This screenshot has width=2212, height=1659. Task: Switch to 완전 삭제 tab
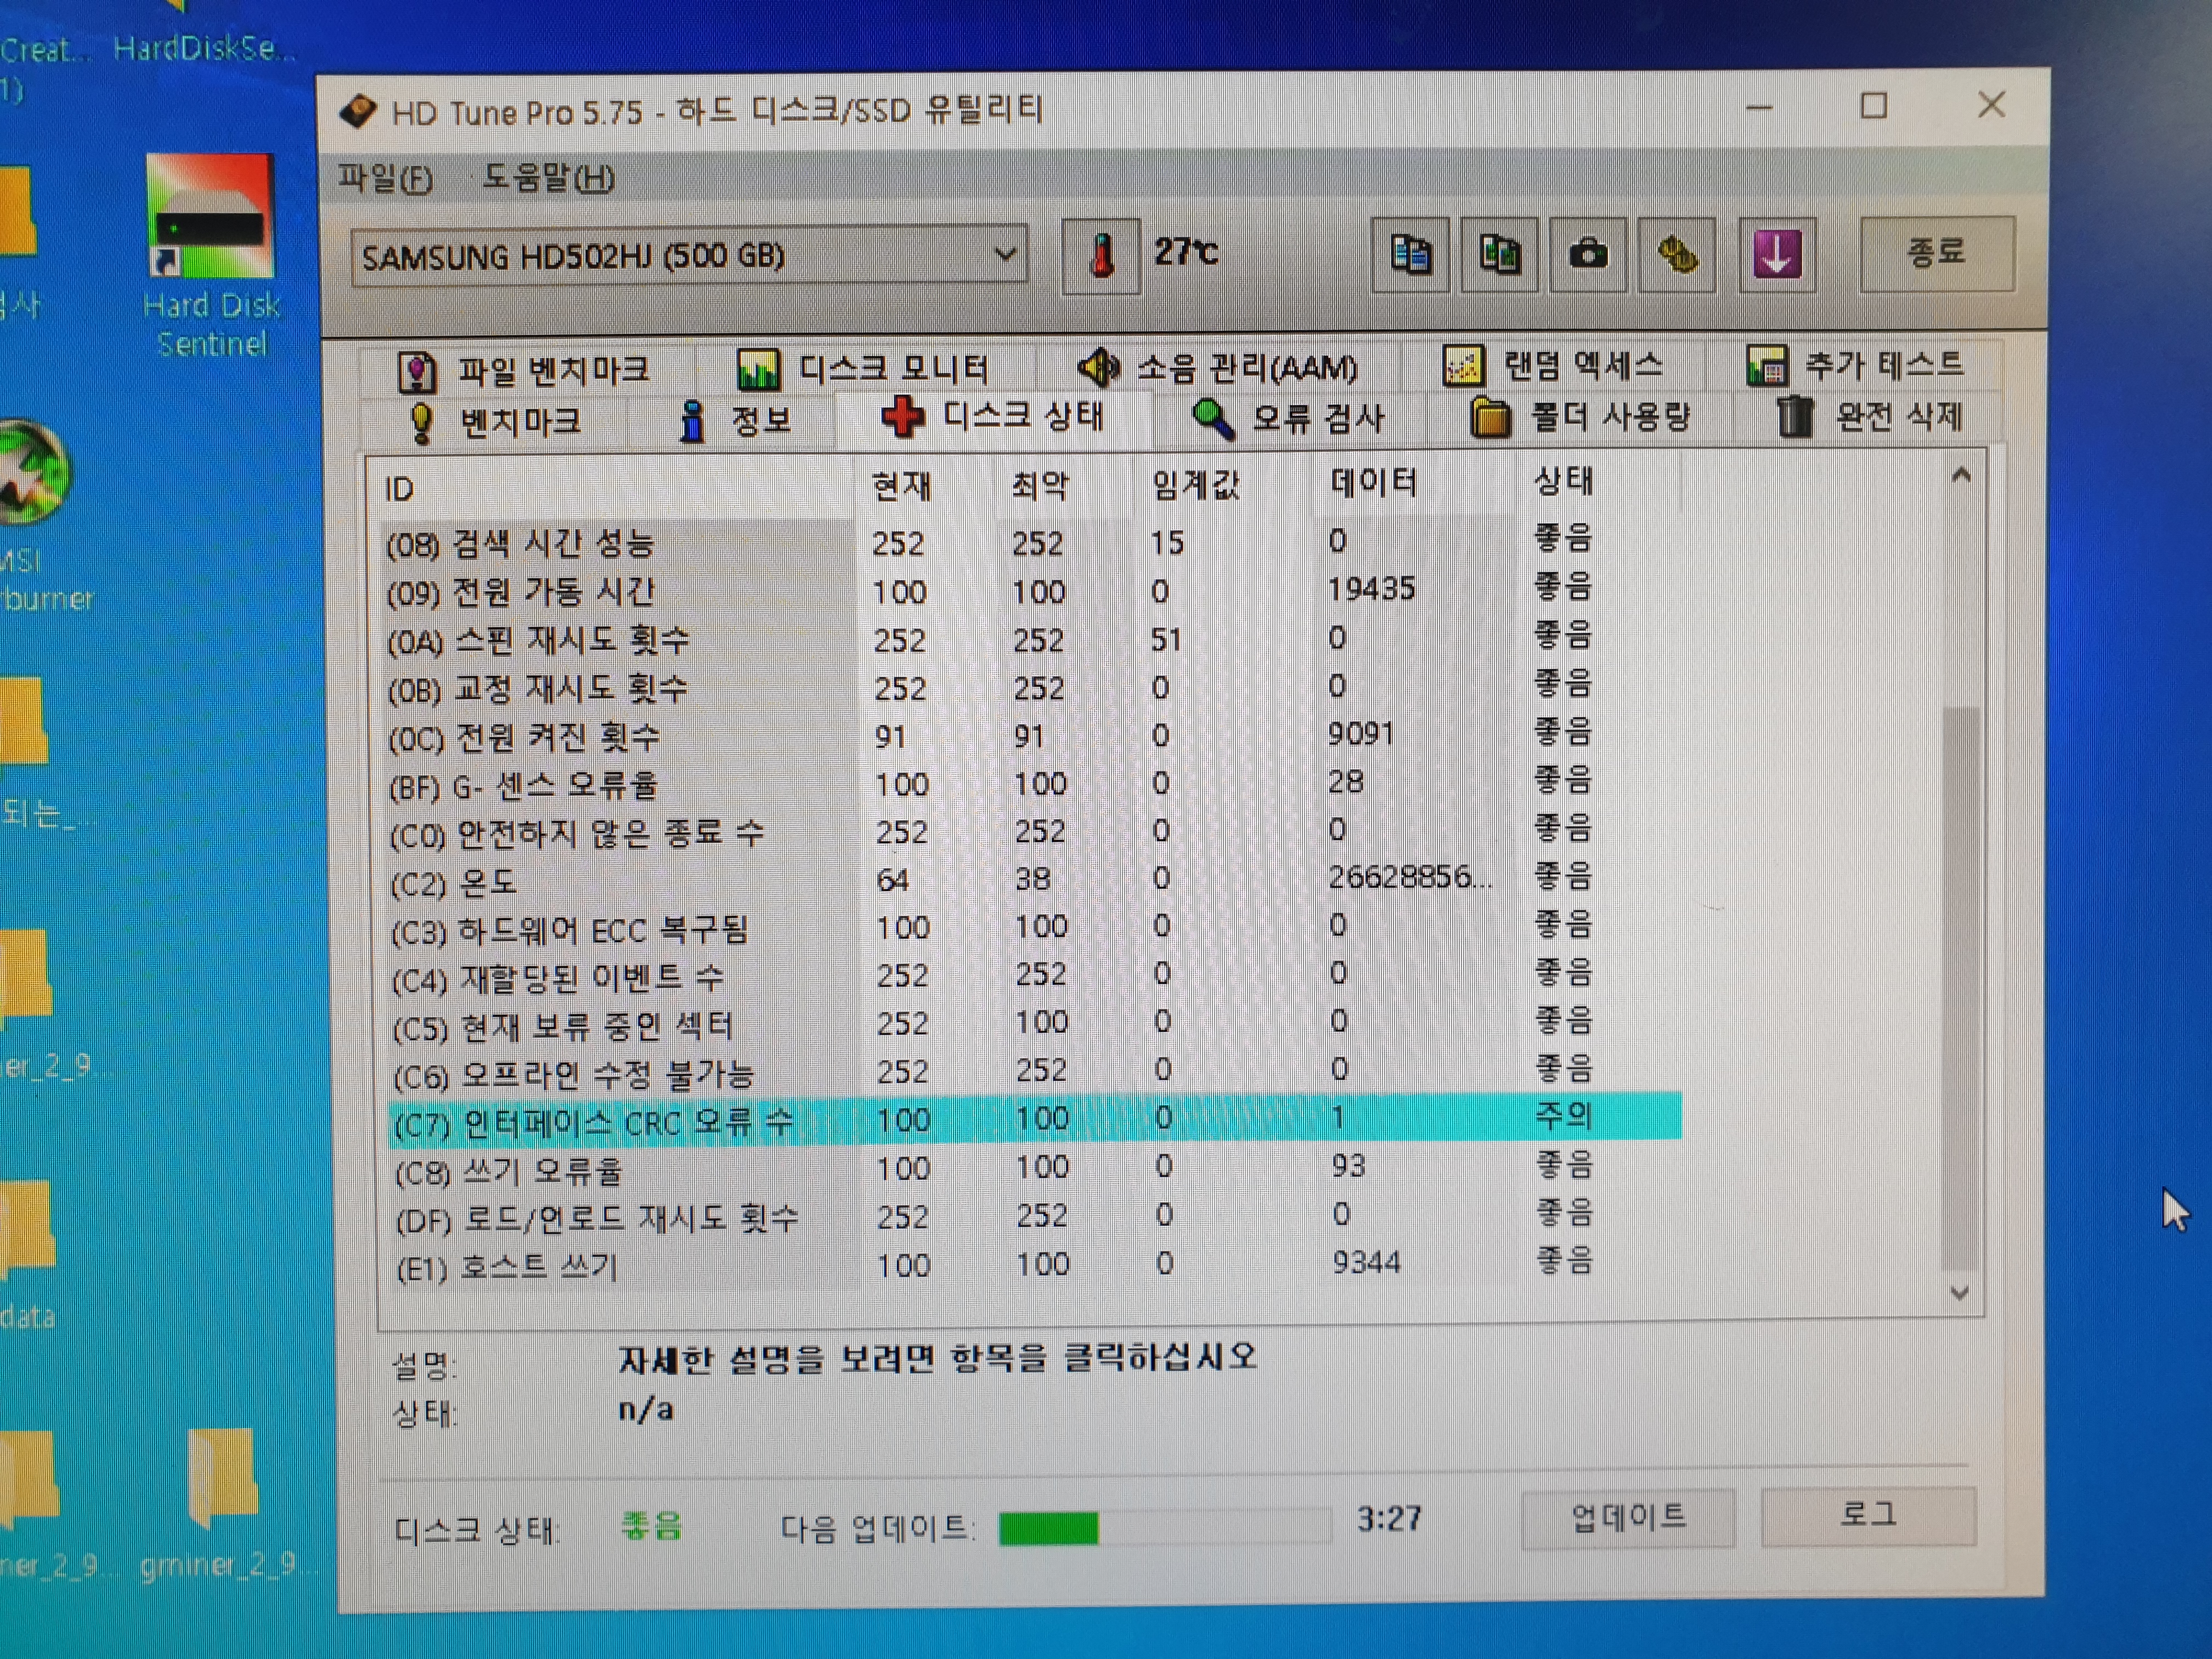1871,415
